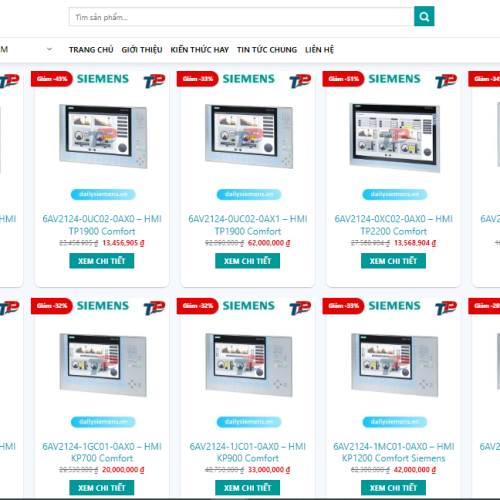
Task: Expand the category dropdown chevron in navbar
Action: pyautogui.click(x=49, y=49)
